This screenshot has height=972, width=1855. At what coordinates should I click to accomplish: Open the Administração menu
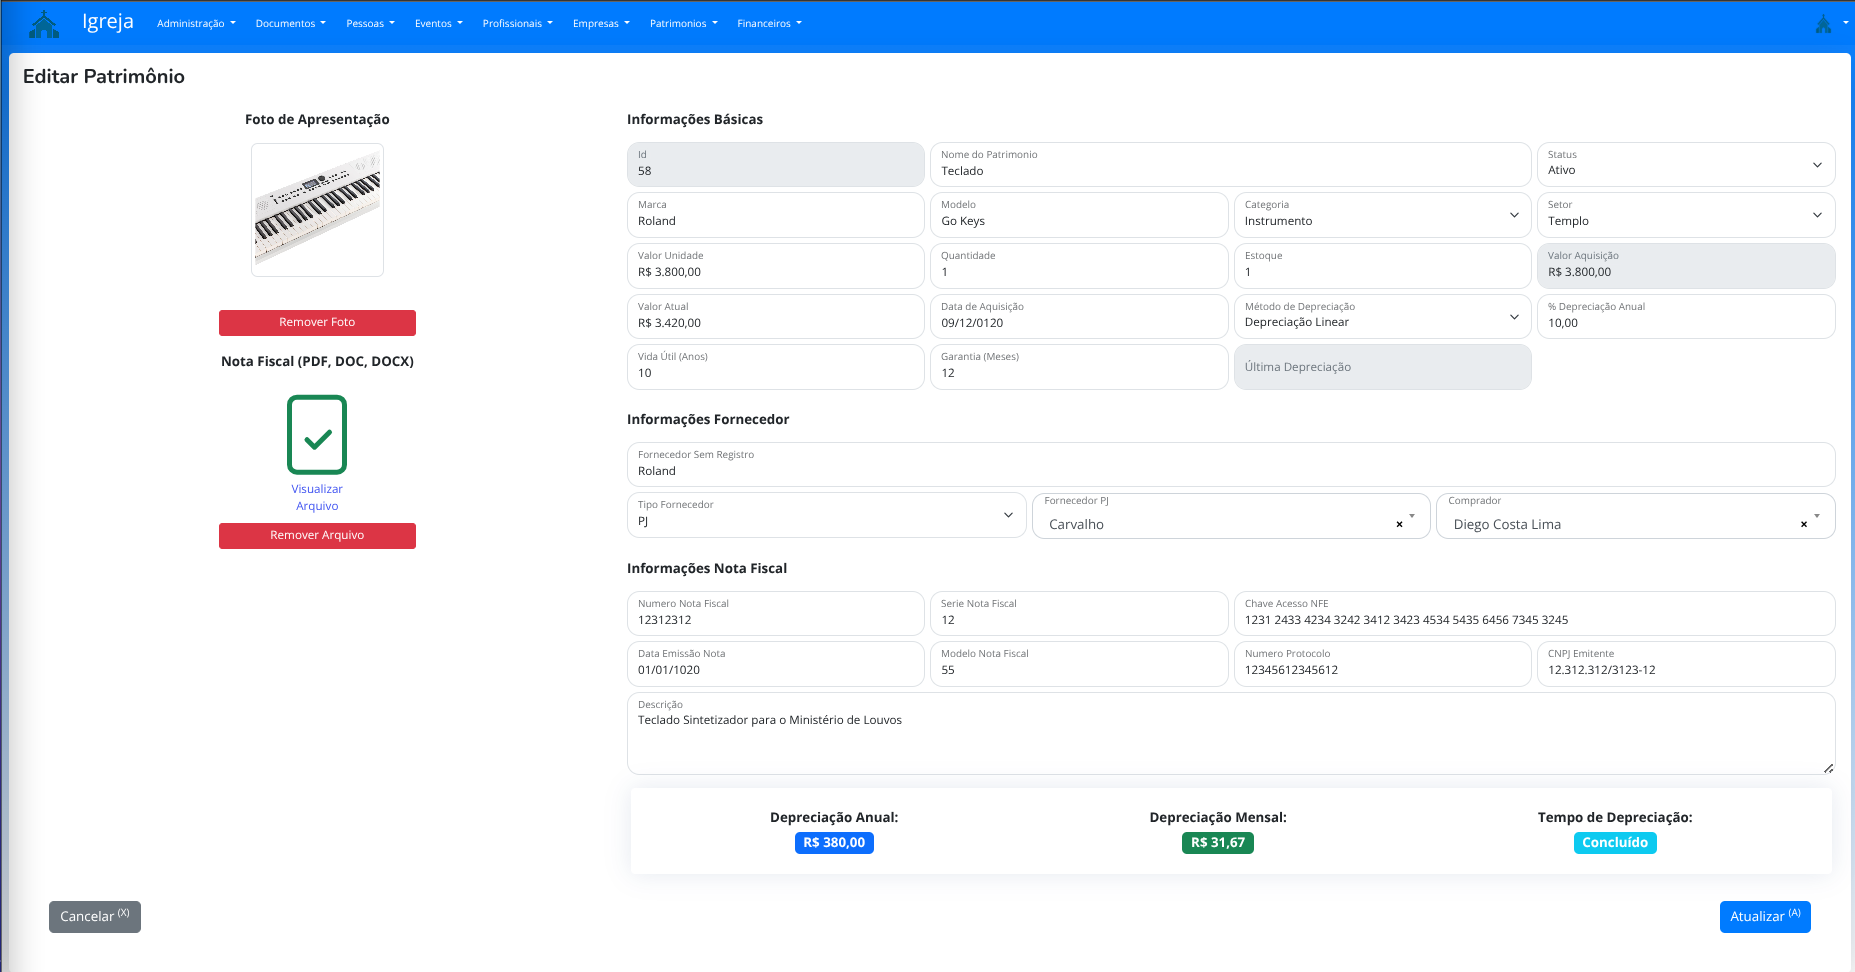click(x=196, y=24)
